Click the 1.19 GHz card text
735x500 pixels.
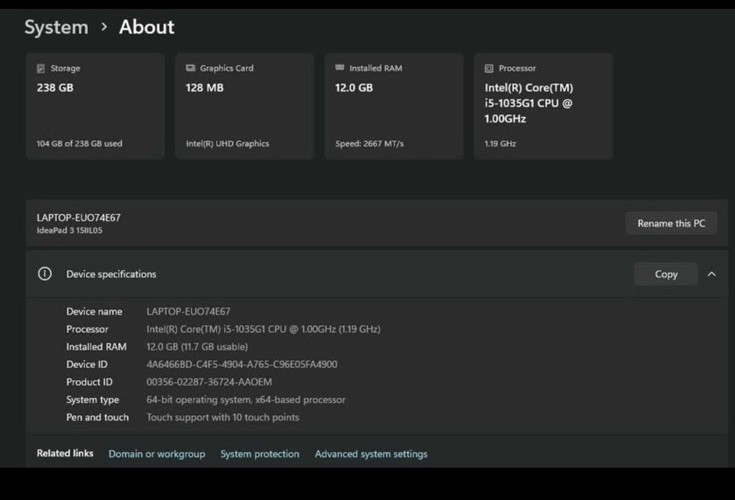coord(500,143)
